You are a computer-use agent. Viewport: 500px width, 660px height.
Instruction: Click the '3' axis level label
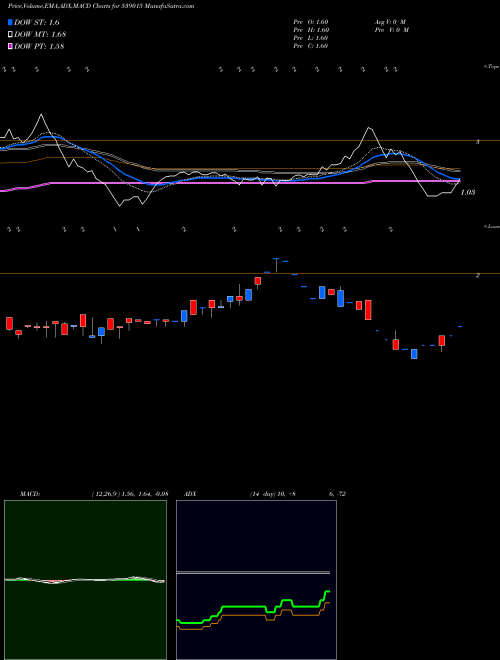tap(478, 142)
